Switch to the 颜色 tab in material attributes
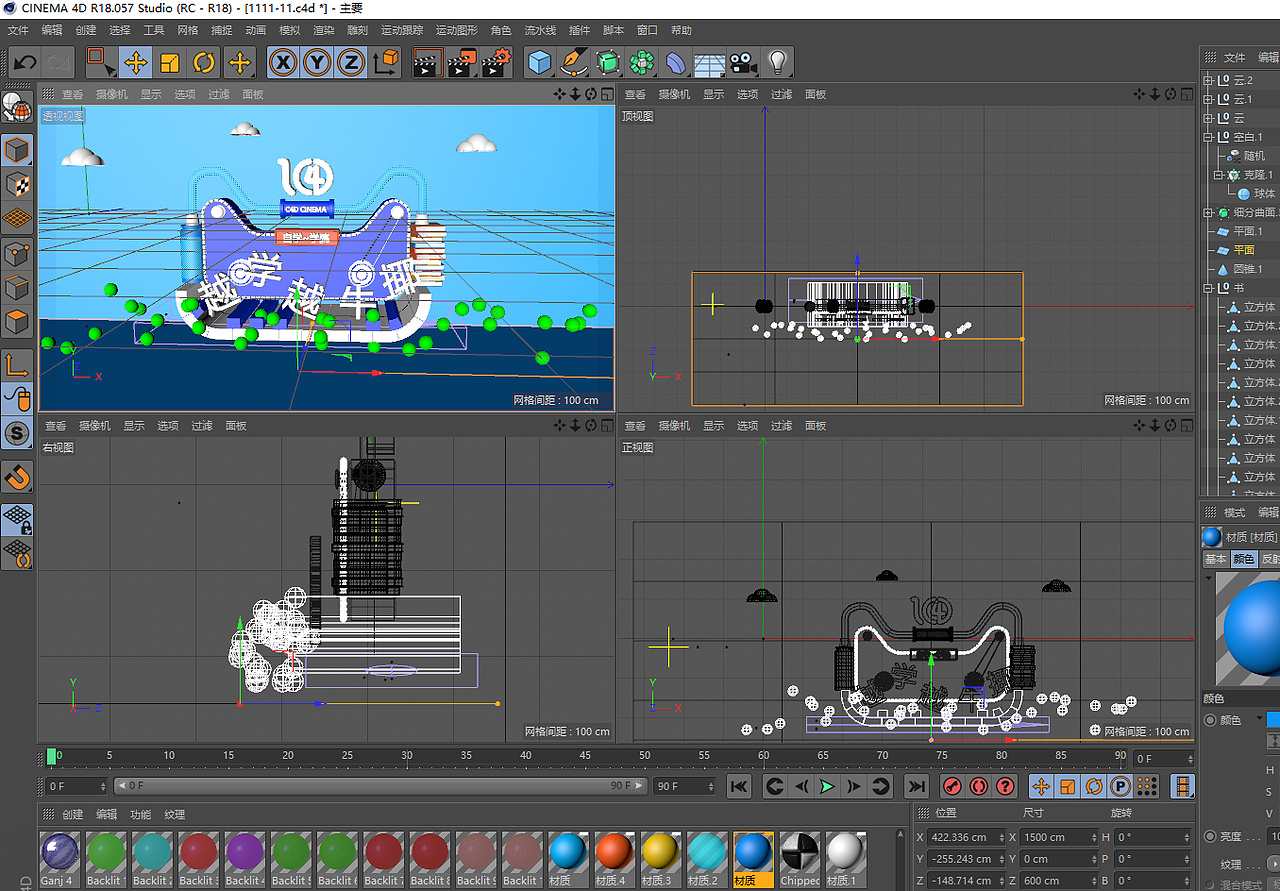Image resolution: width=1280 pixels, height=891 pixels. (1243, 558)
